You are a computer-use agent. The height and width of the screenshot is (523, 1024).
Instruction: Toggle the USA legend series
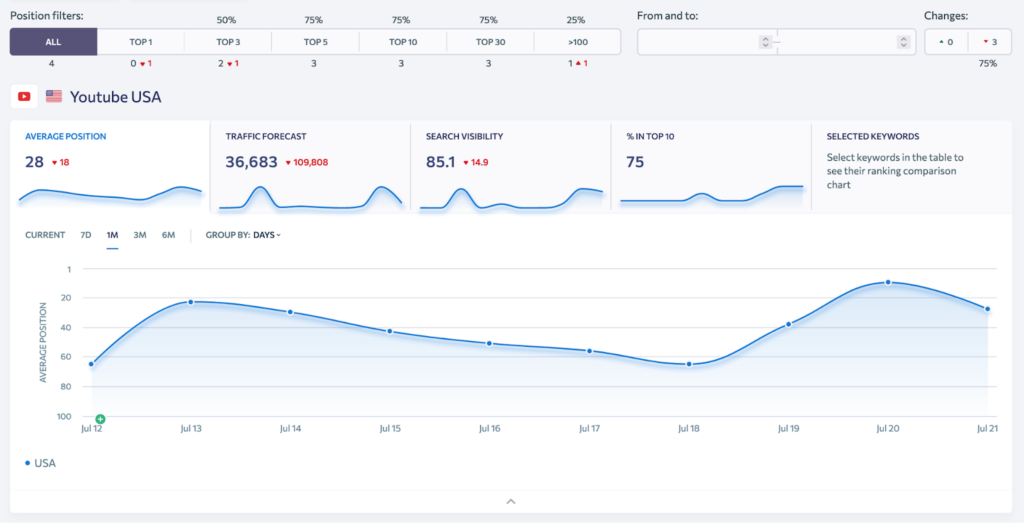40,463
